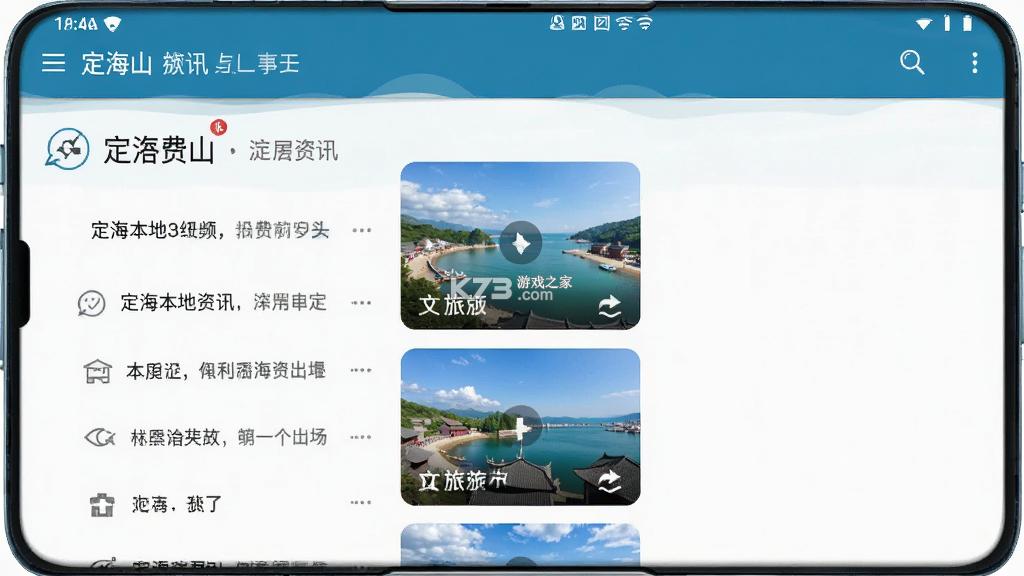Viewport: 1024px width, 576px height.
Task: Tap the app title text in header bar
Action: tap(190, 64)
